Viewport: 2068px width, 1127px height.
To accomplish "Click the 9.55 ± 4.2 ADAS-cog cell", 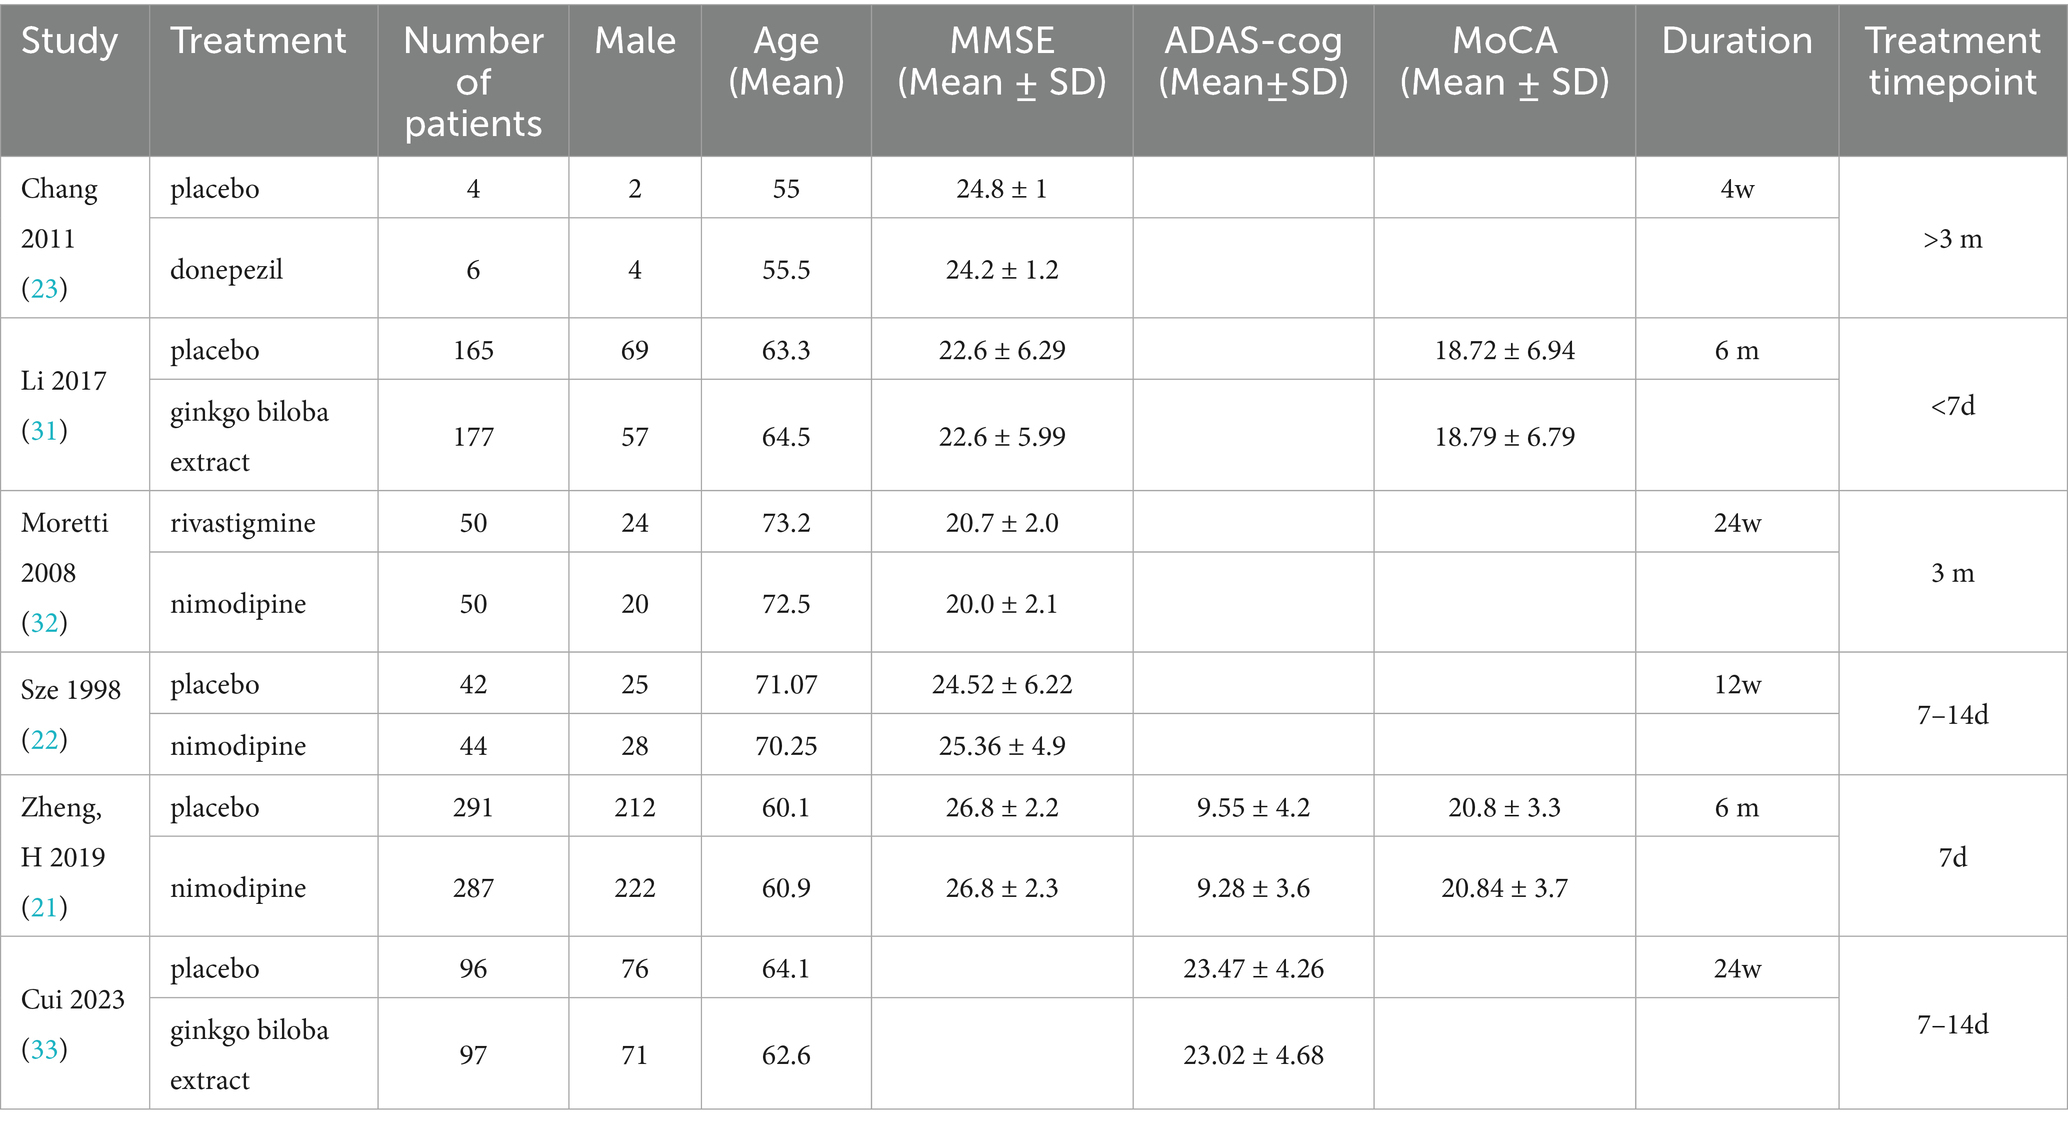I will tap(1252, 808).
